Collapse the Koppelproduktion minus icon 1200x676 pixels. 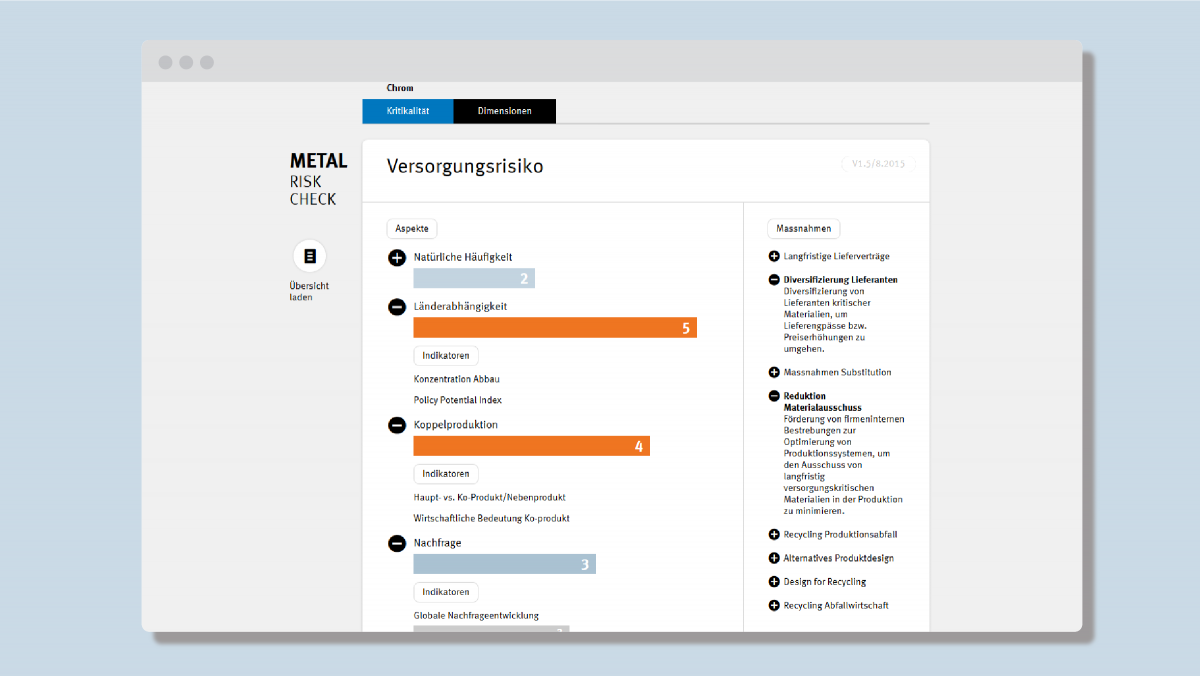[397, 425]
